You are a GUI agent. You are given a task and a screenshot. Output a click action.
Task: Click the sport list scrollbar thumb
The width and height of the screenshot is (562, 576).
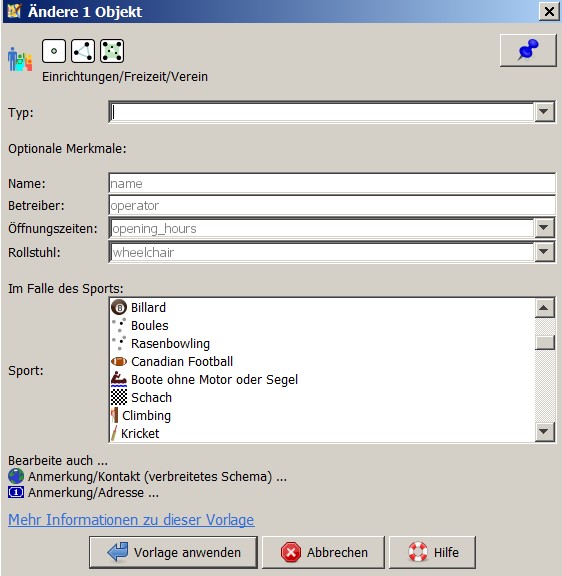544,342
